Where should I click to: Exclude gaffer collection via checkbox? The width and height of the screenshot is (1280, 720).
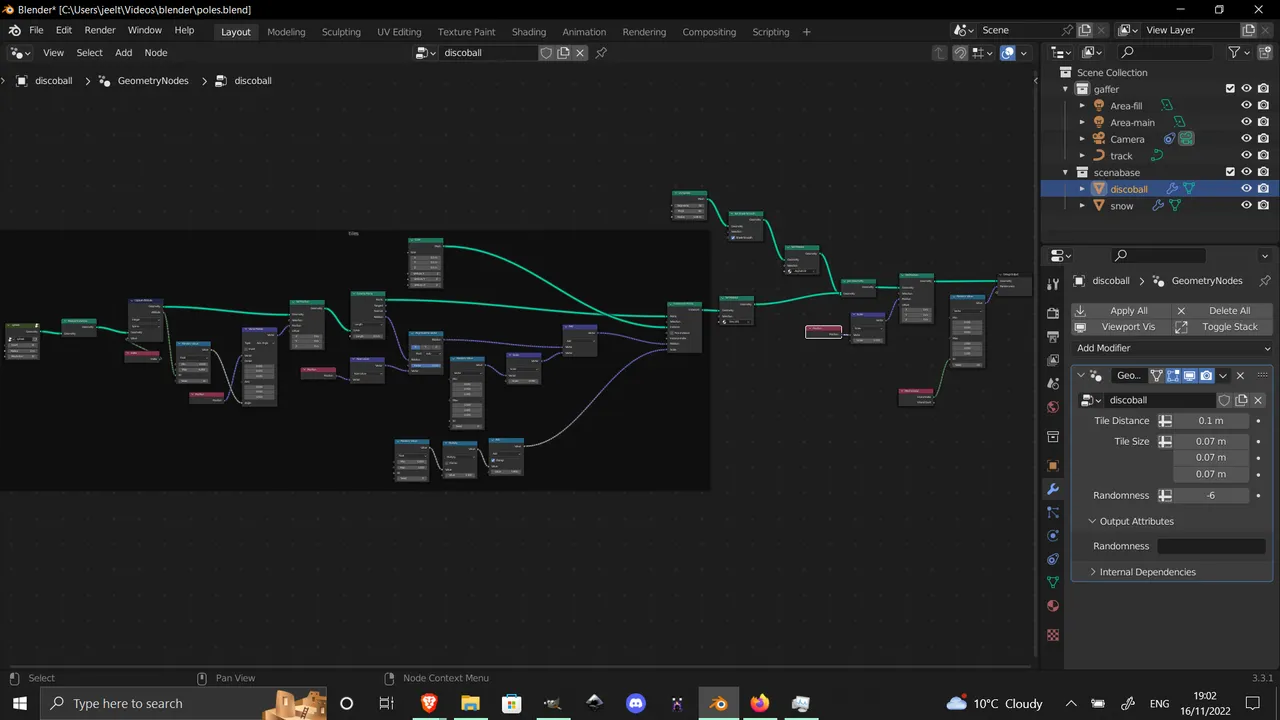(1230, 89)
